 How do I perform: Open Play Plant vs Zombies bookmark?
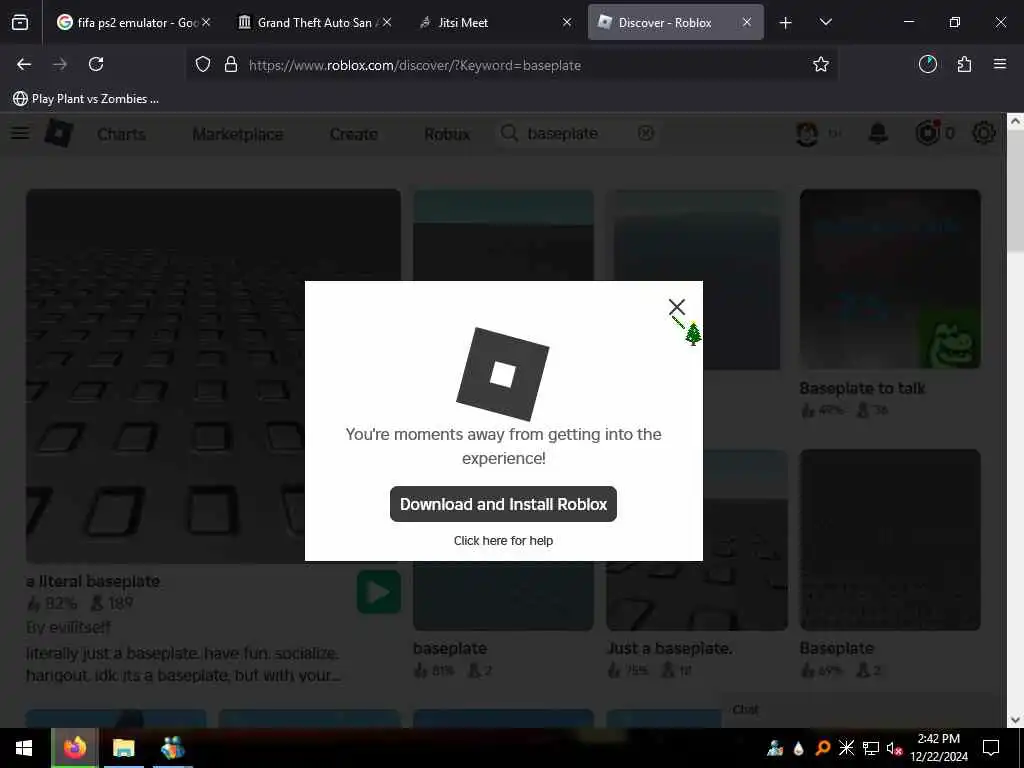pos(86,99)
